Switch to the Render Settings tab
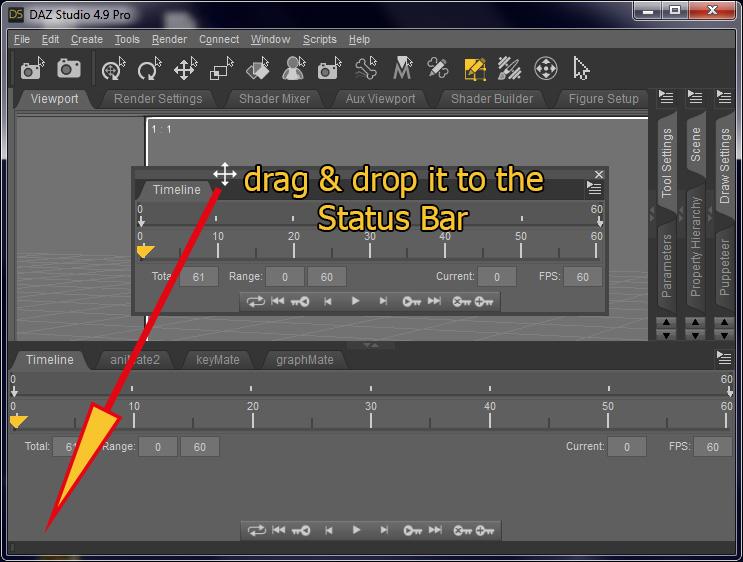 click(158, 99)
